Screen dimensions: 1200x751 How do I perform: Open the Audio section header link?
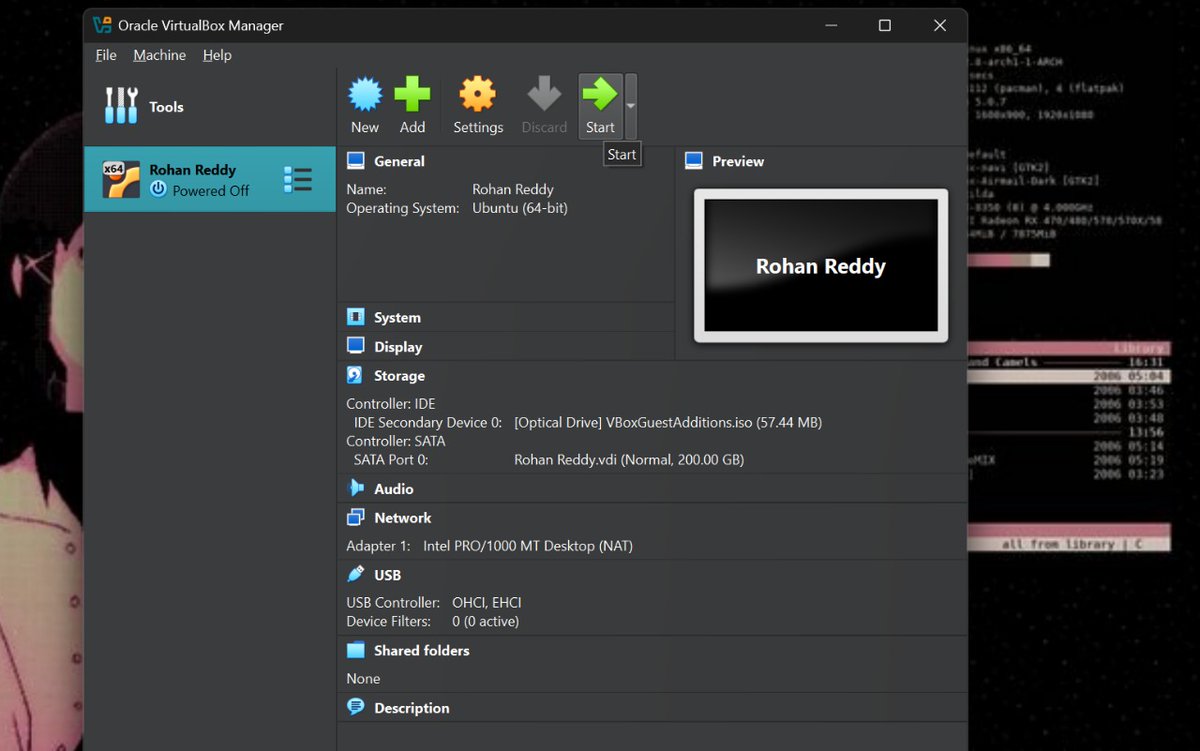tap(393, 489)
